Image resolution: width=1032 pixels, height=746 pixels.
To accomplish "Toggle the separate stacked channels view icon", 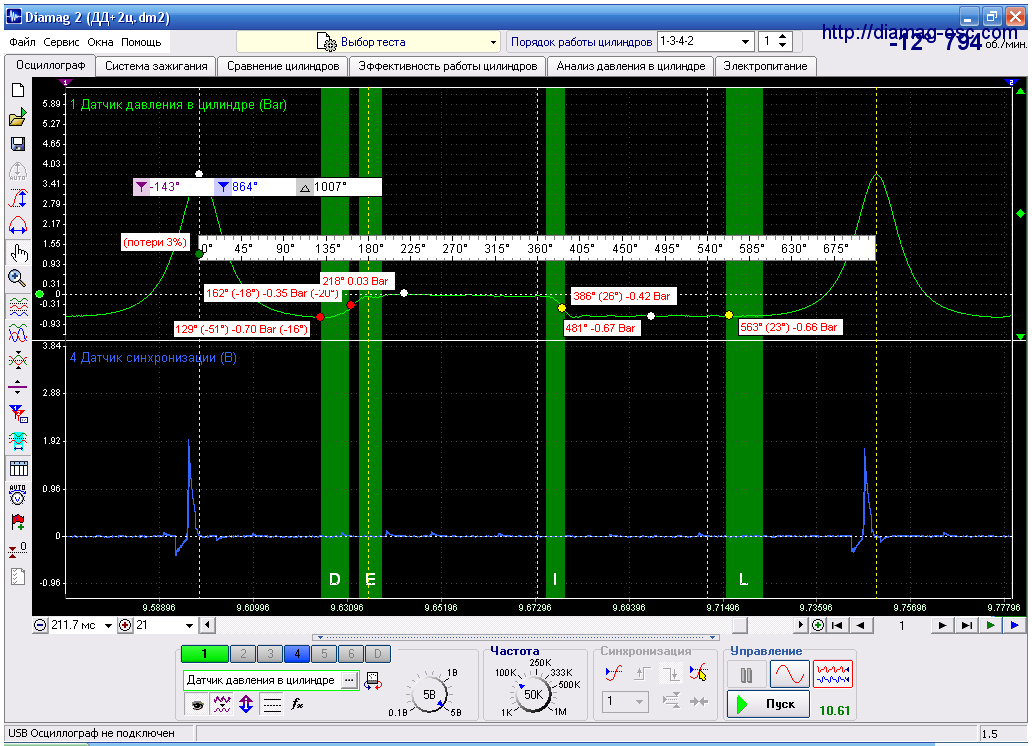I will click(18, 306).
